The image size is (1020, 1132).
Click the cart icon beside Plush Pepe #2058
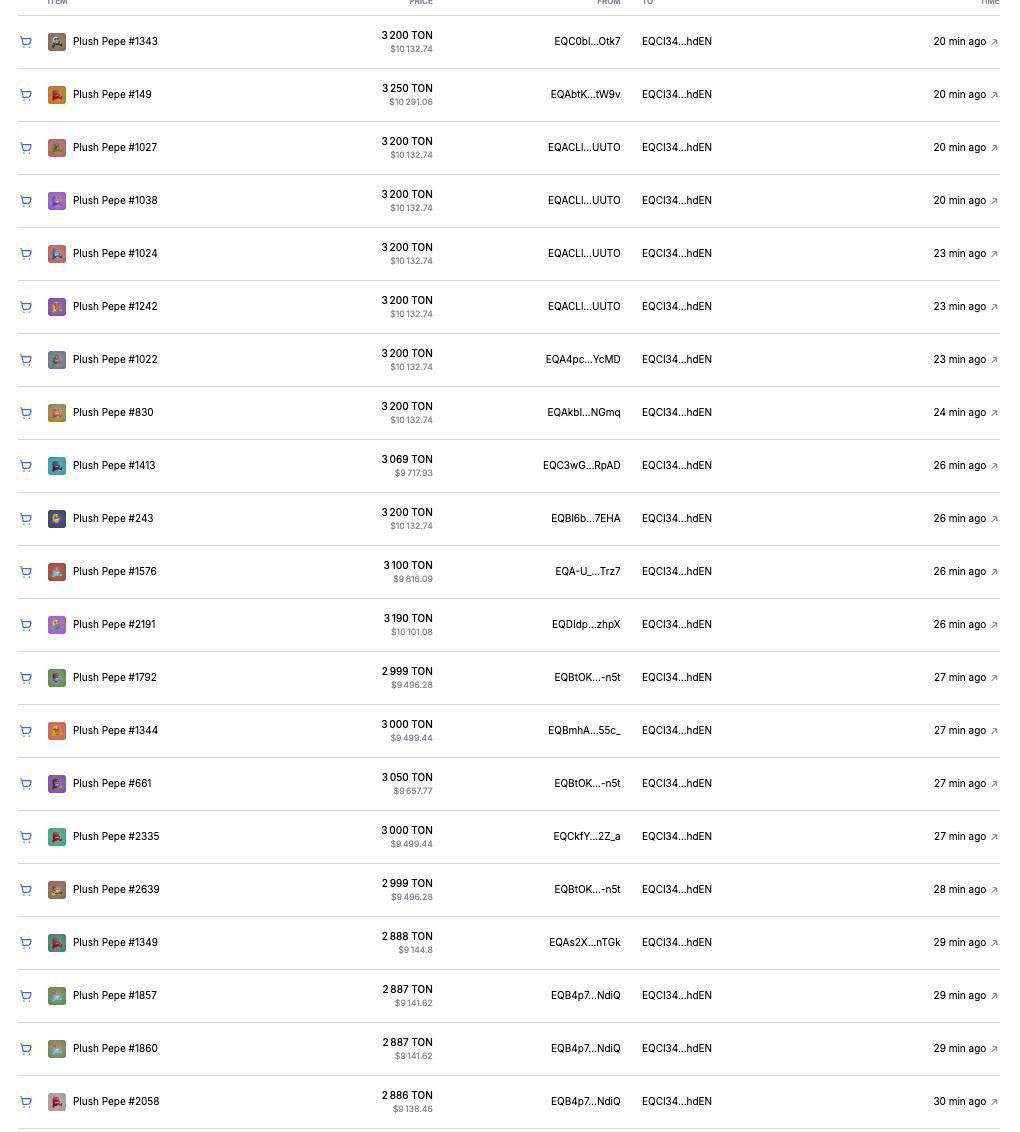coord(26,1102)
